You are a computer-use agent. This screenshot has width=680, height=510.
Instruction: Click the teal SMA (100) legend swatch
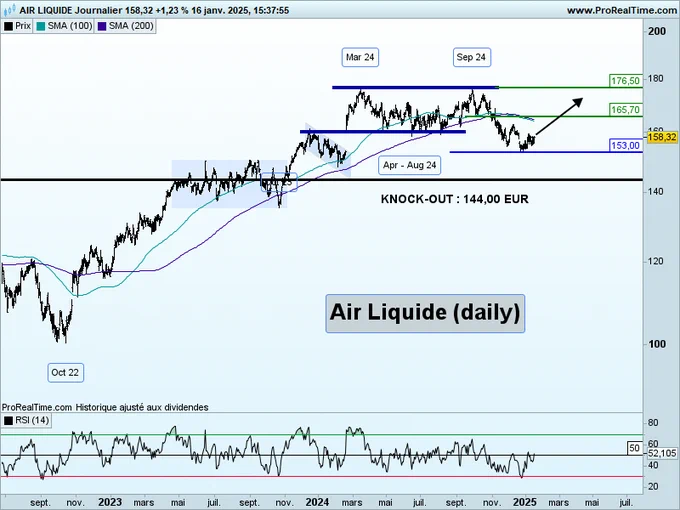[x=41, y=26]
